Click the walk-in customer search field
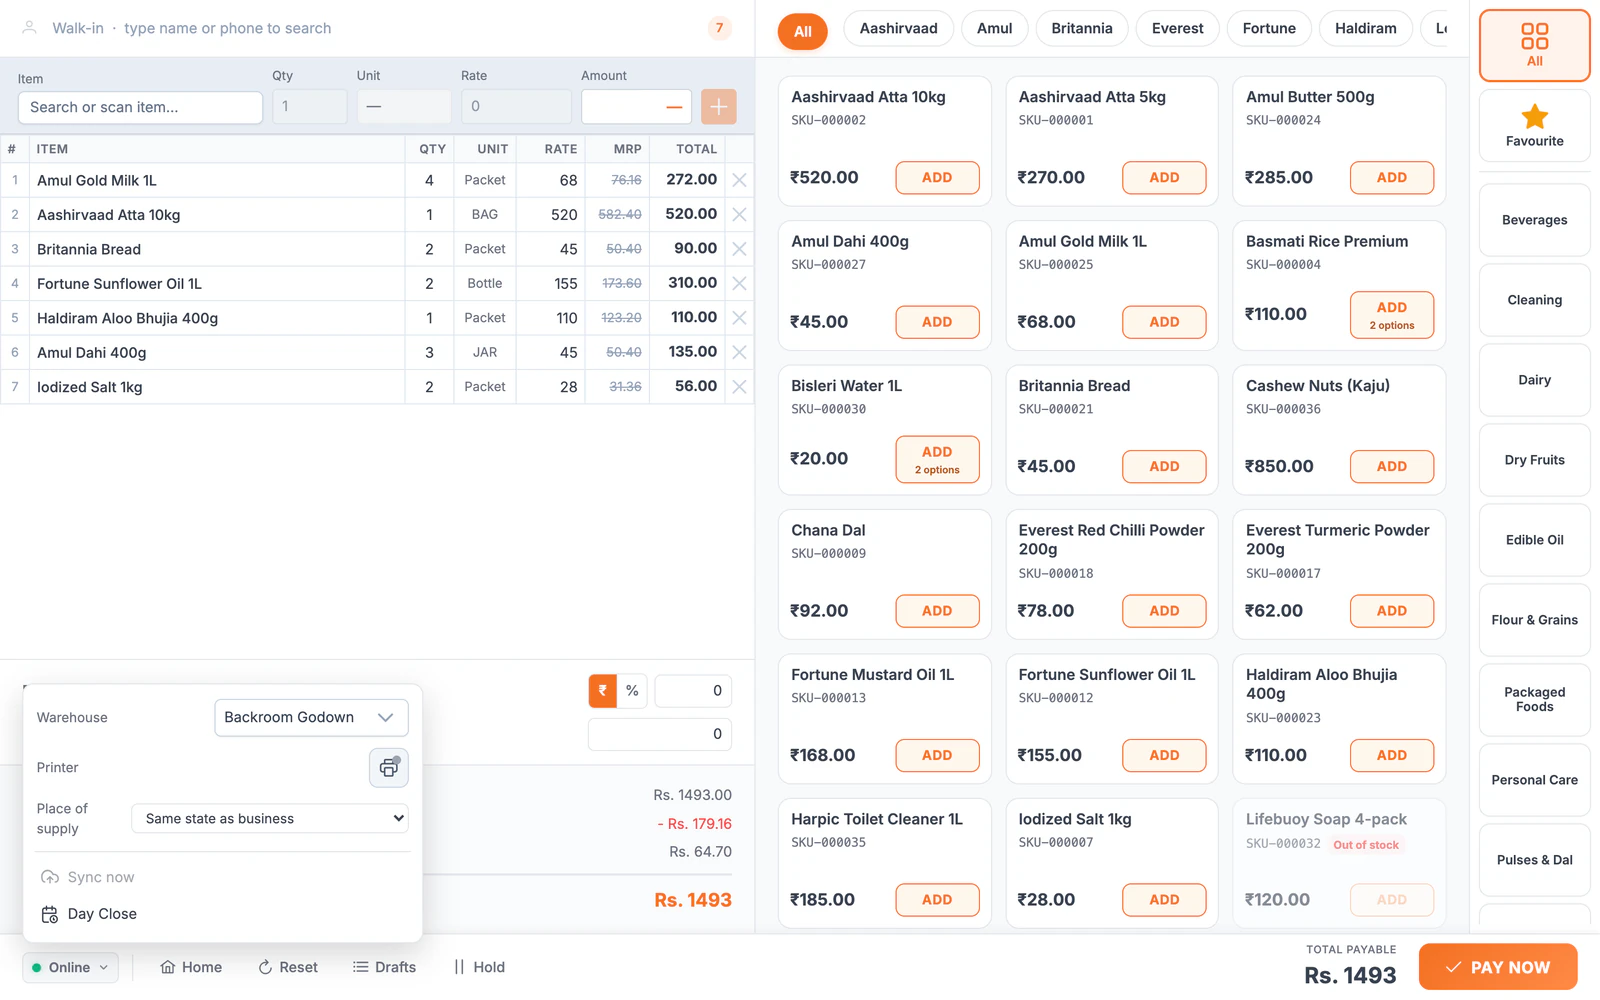Screen dimensions: 1600x1000 tap(360, 28)
